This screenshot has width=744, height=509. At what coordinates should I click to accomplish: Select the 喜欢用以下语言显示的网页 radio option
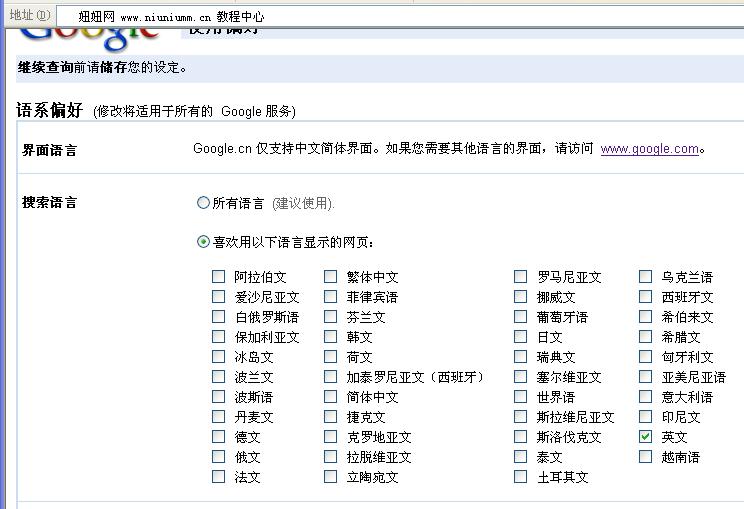point(204,242)
